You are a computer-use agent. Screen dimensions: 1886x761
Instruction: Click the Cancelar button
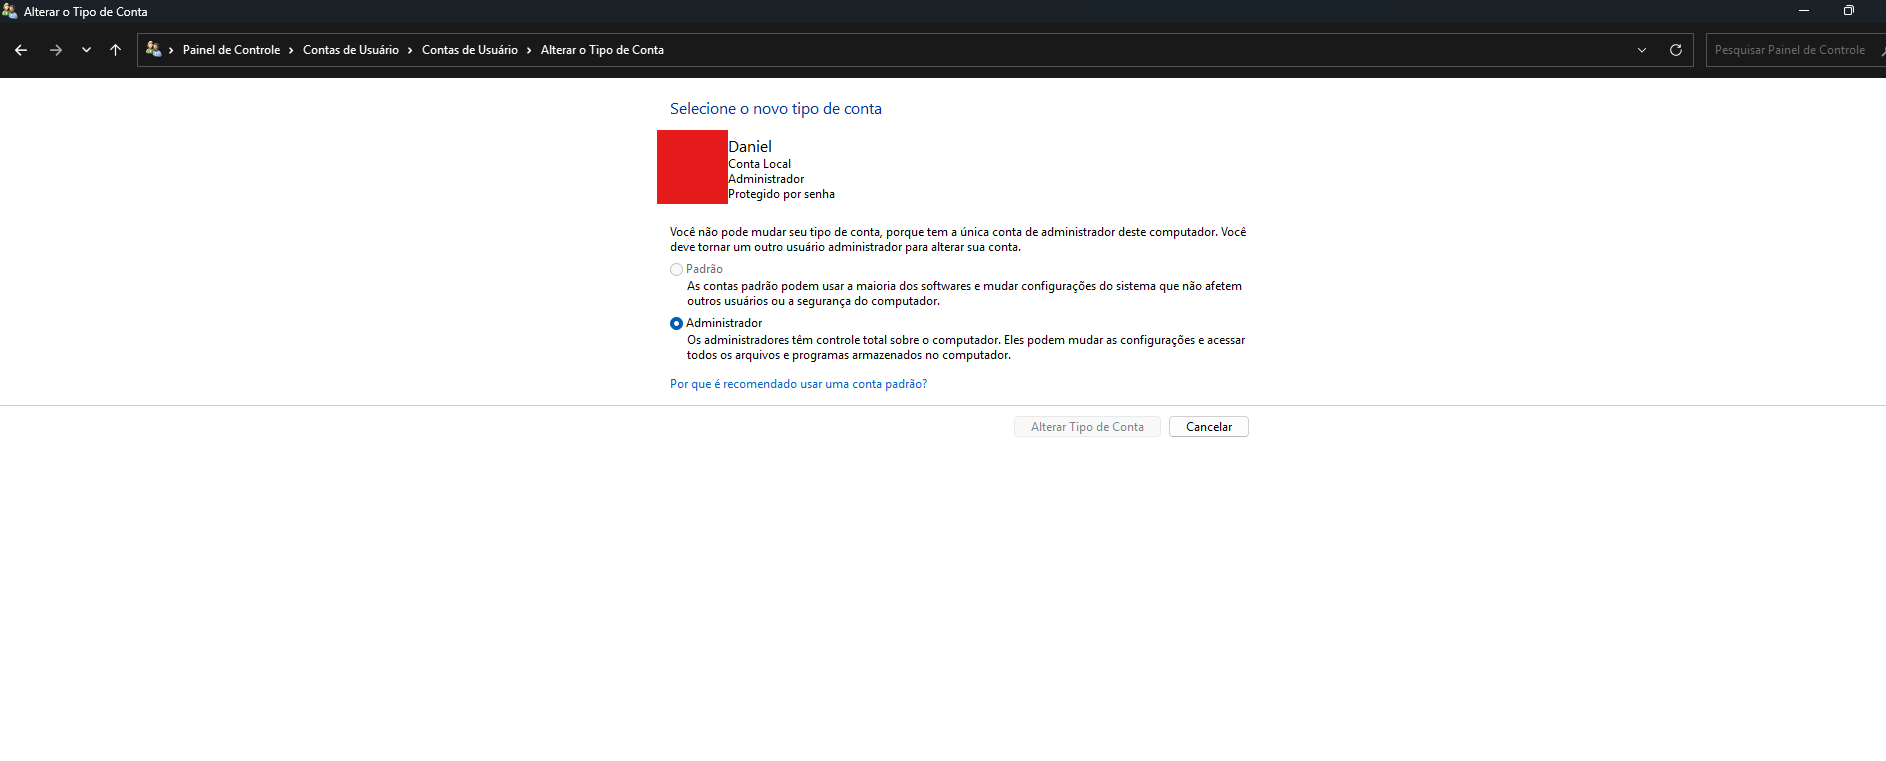tap(1209, 427)
